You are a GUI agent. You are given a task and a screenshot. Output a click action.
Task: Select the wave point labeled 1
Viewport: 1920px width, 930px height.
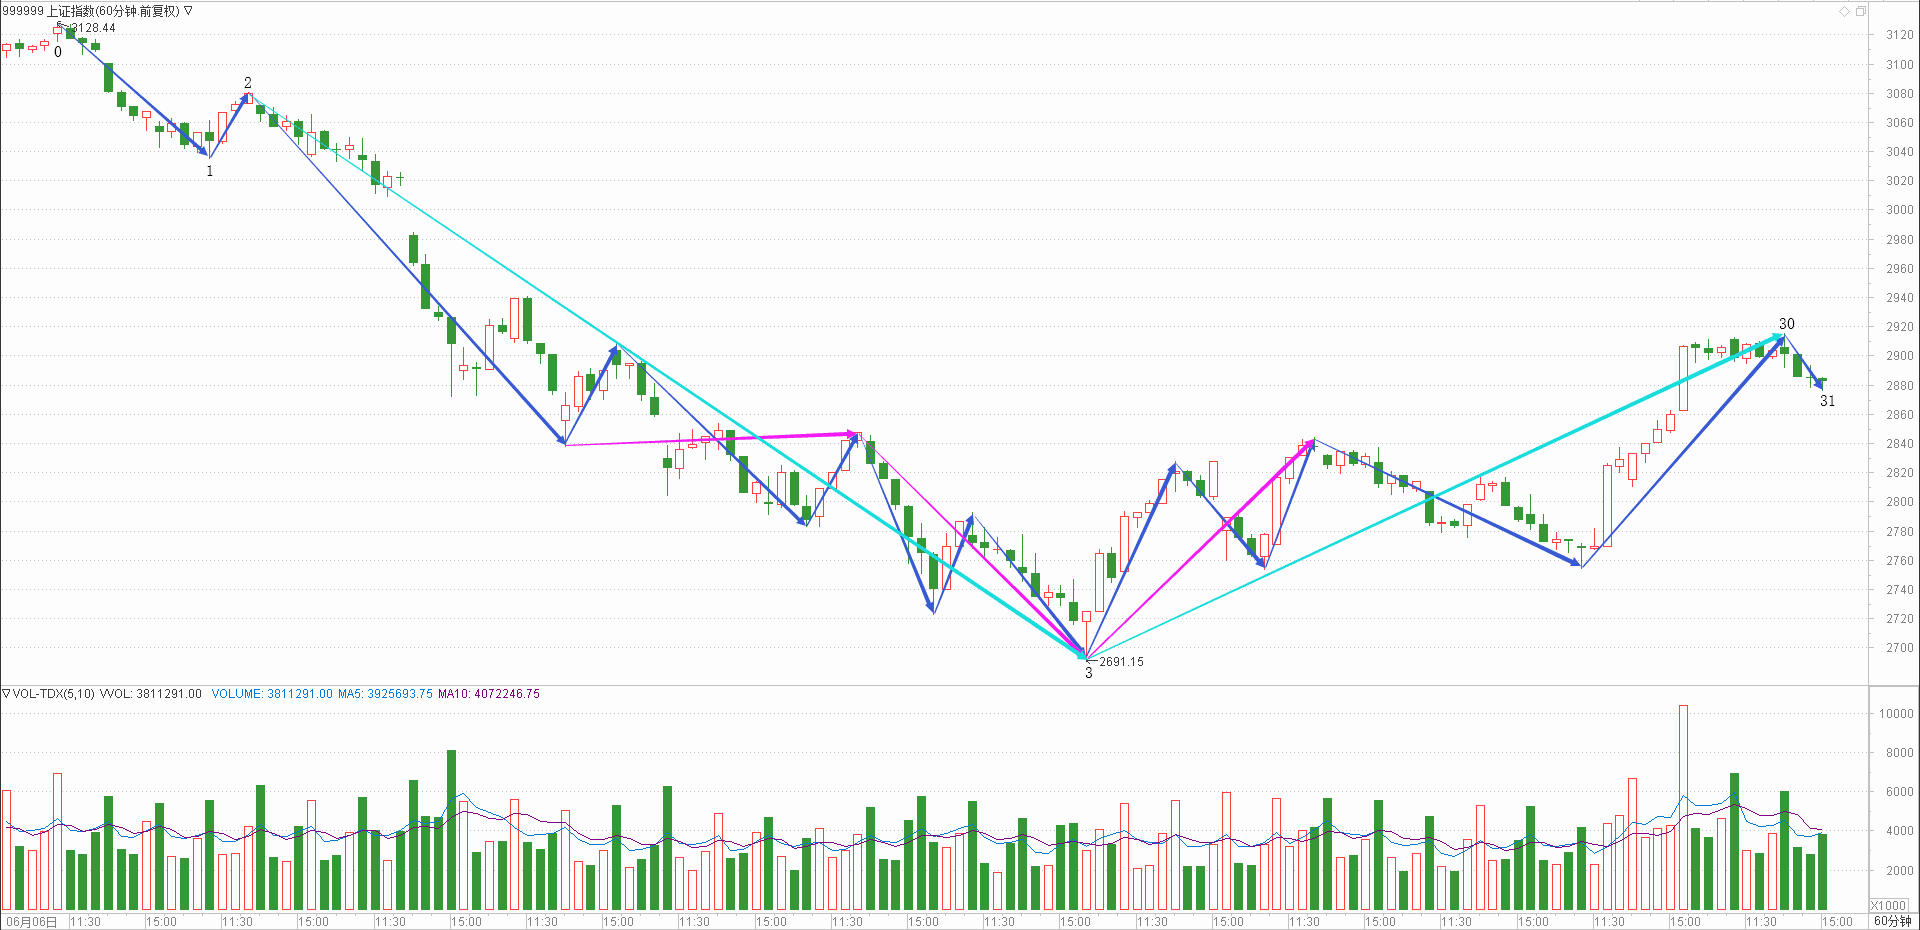(210, 171)
